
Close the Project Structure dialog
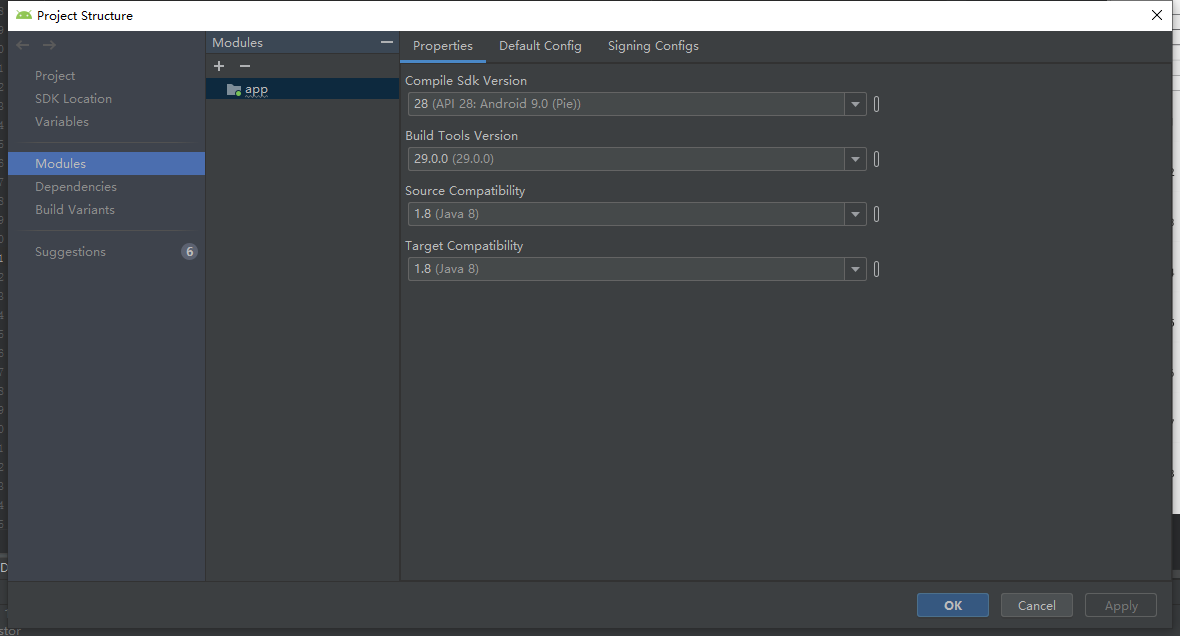click(1157, 15)
